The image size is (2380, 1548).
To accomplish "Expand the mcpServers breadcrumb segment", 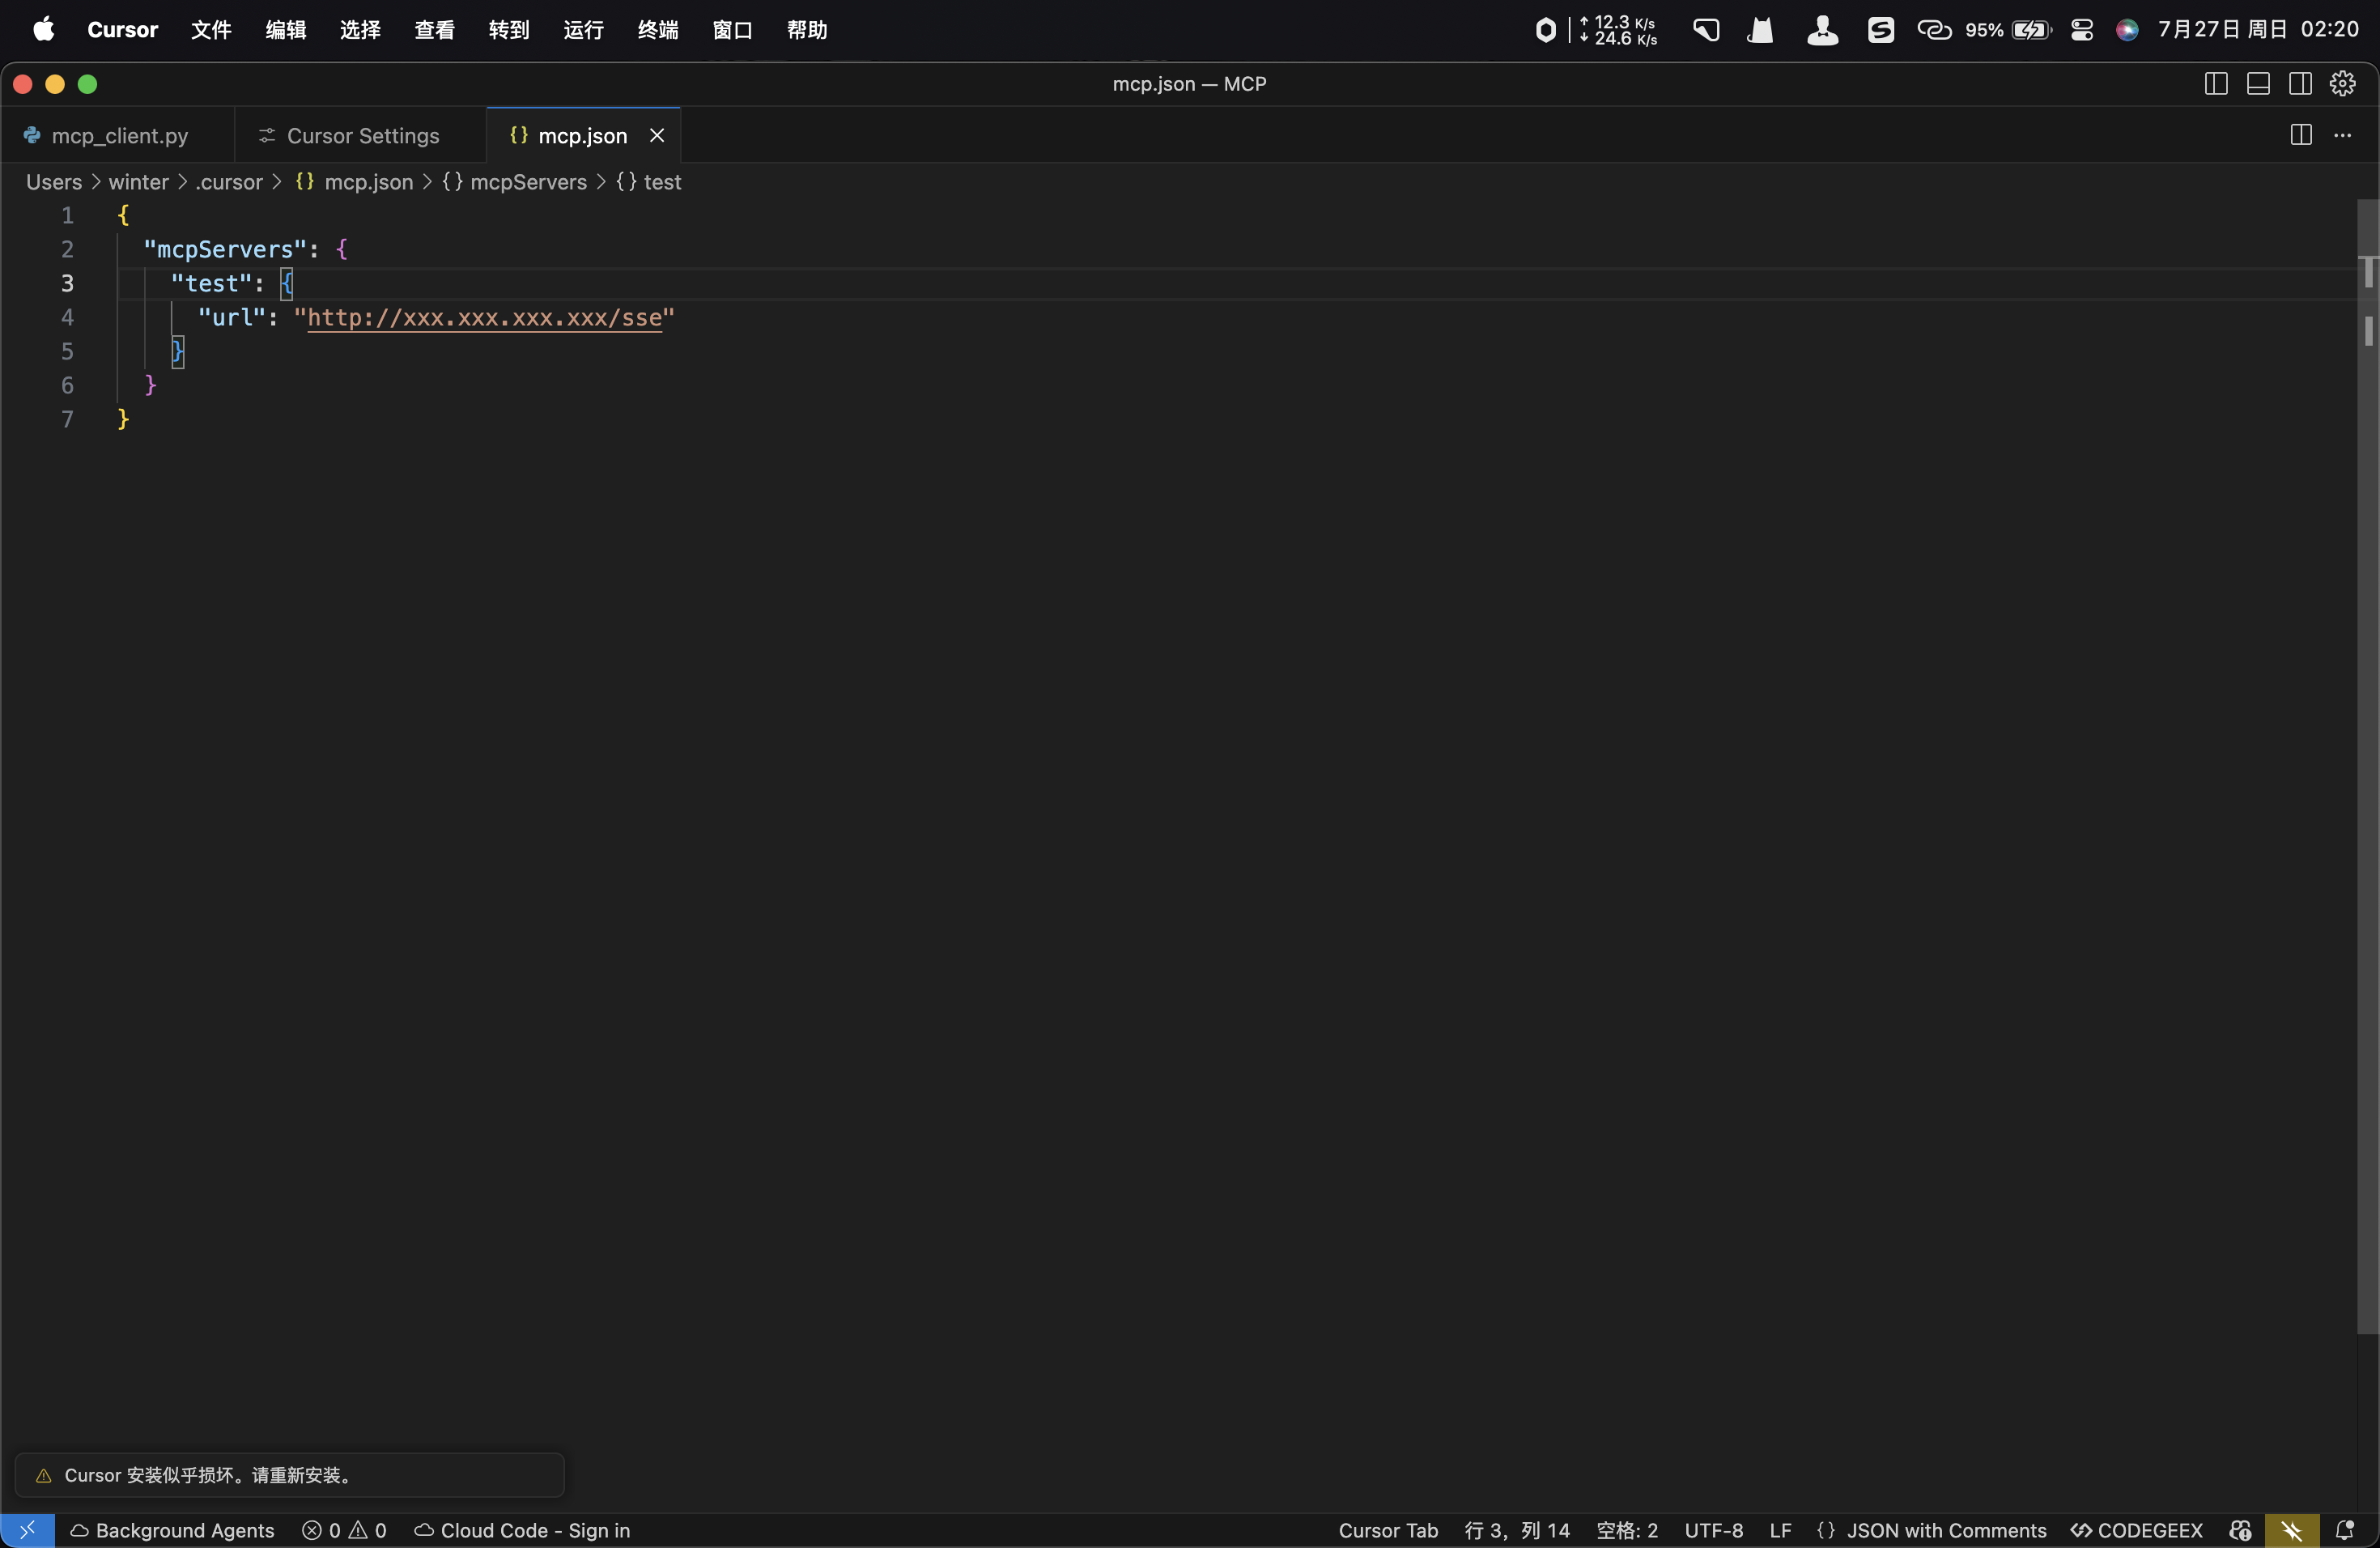I will click(527, 182).
